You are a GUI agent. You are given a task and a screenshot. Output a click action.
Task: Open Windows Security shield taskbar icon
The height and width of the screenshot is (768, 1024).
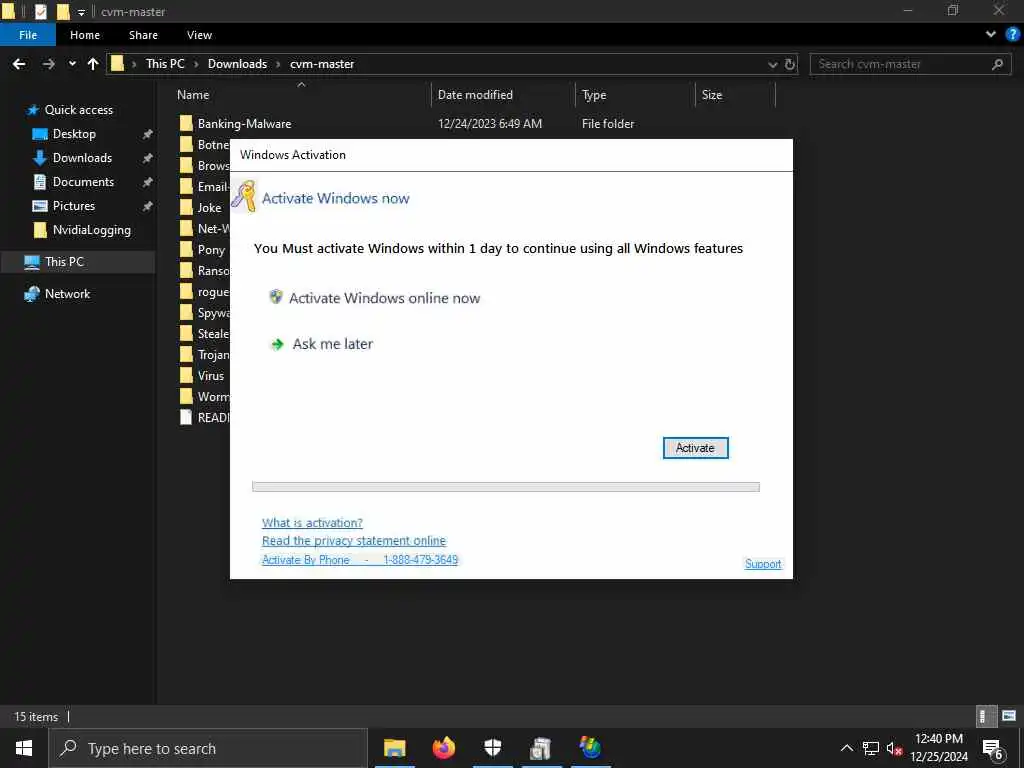(492, 748)
